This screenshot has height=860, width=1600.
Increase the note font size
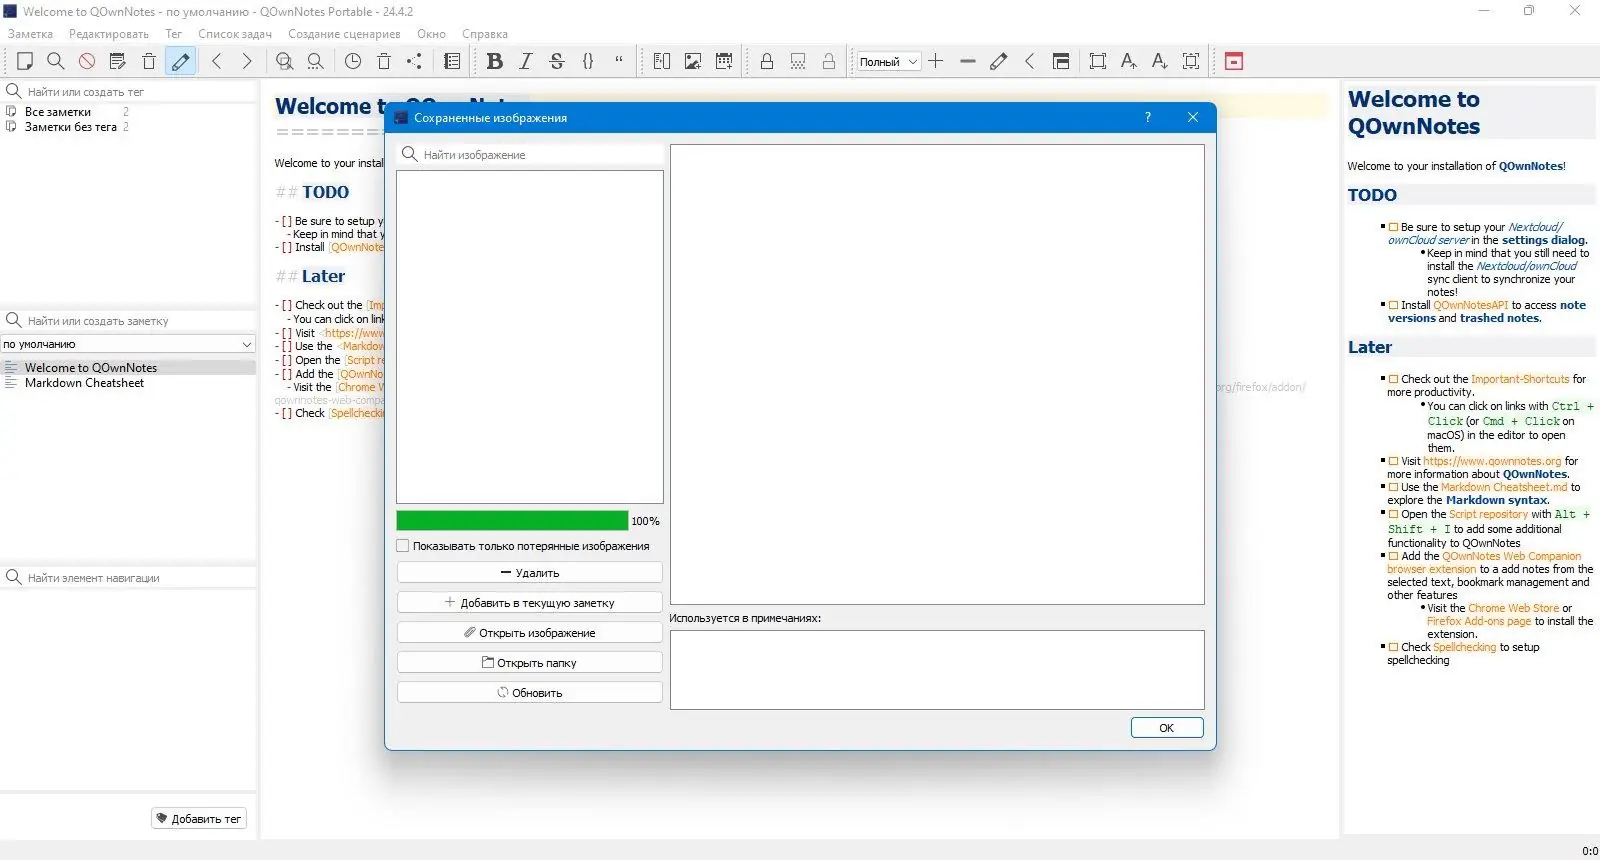[x=1128, y=61]
